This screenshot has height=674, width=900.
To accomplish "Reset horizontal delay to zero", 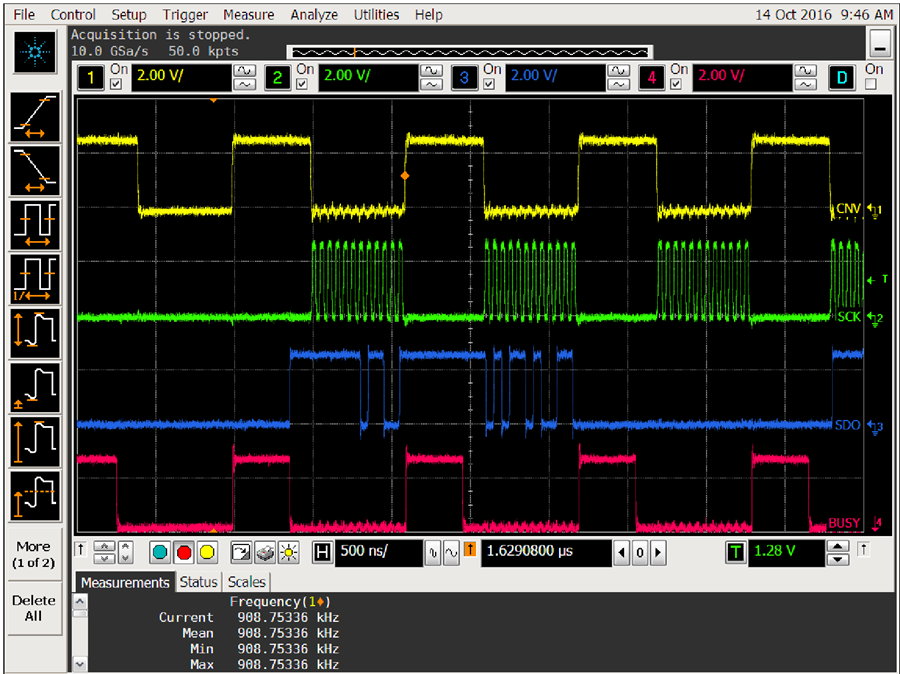I will 640,553.
